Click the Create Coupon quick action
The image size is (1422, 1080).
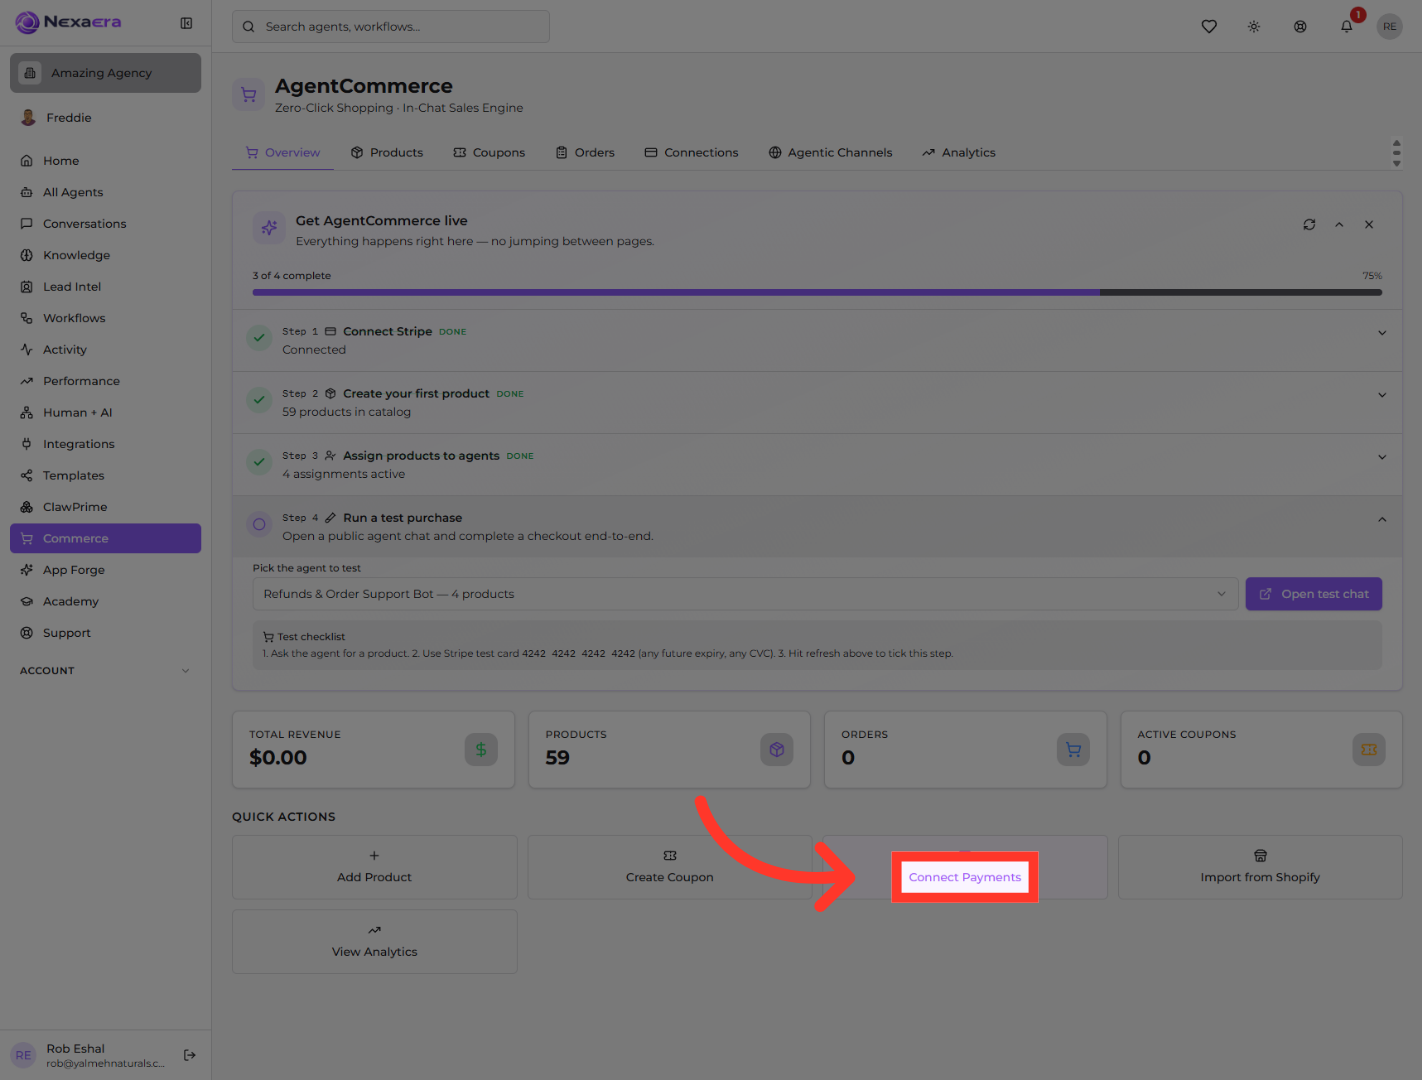click(x=670, y=867)
